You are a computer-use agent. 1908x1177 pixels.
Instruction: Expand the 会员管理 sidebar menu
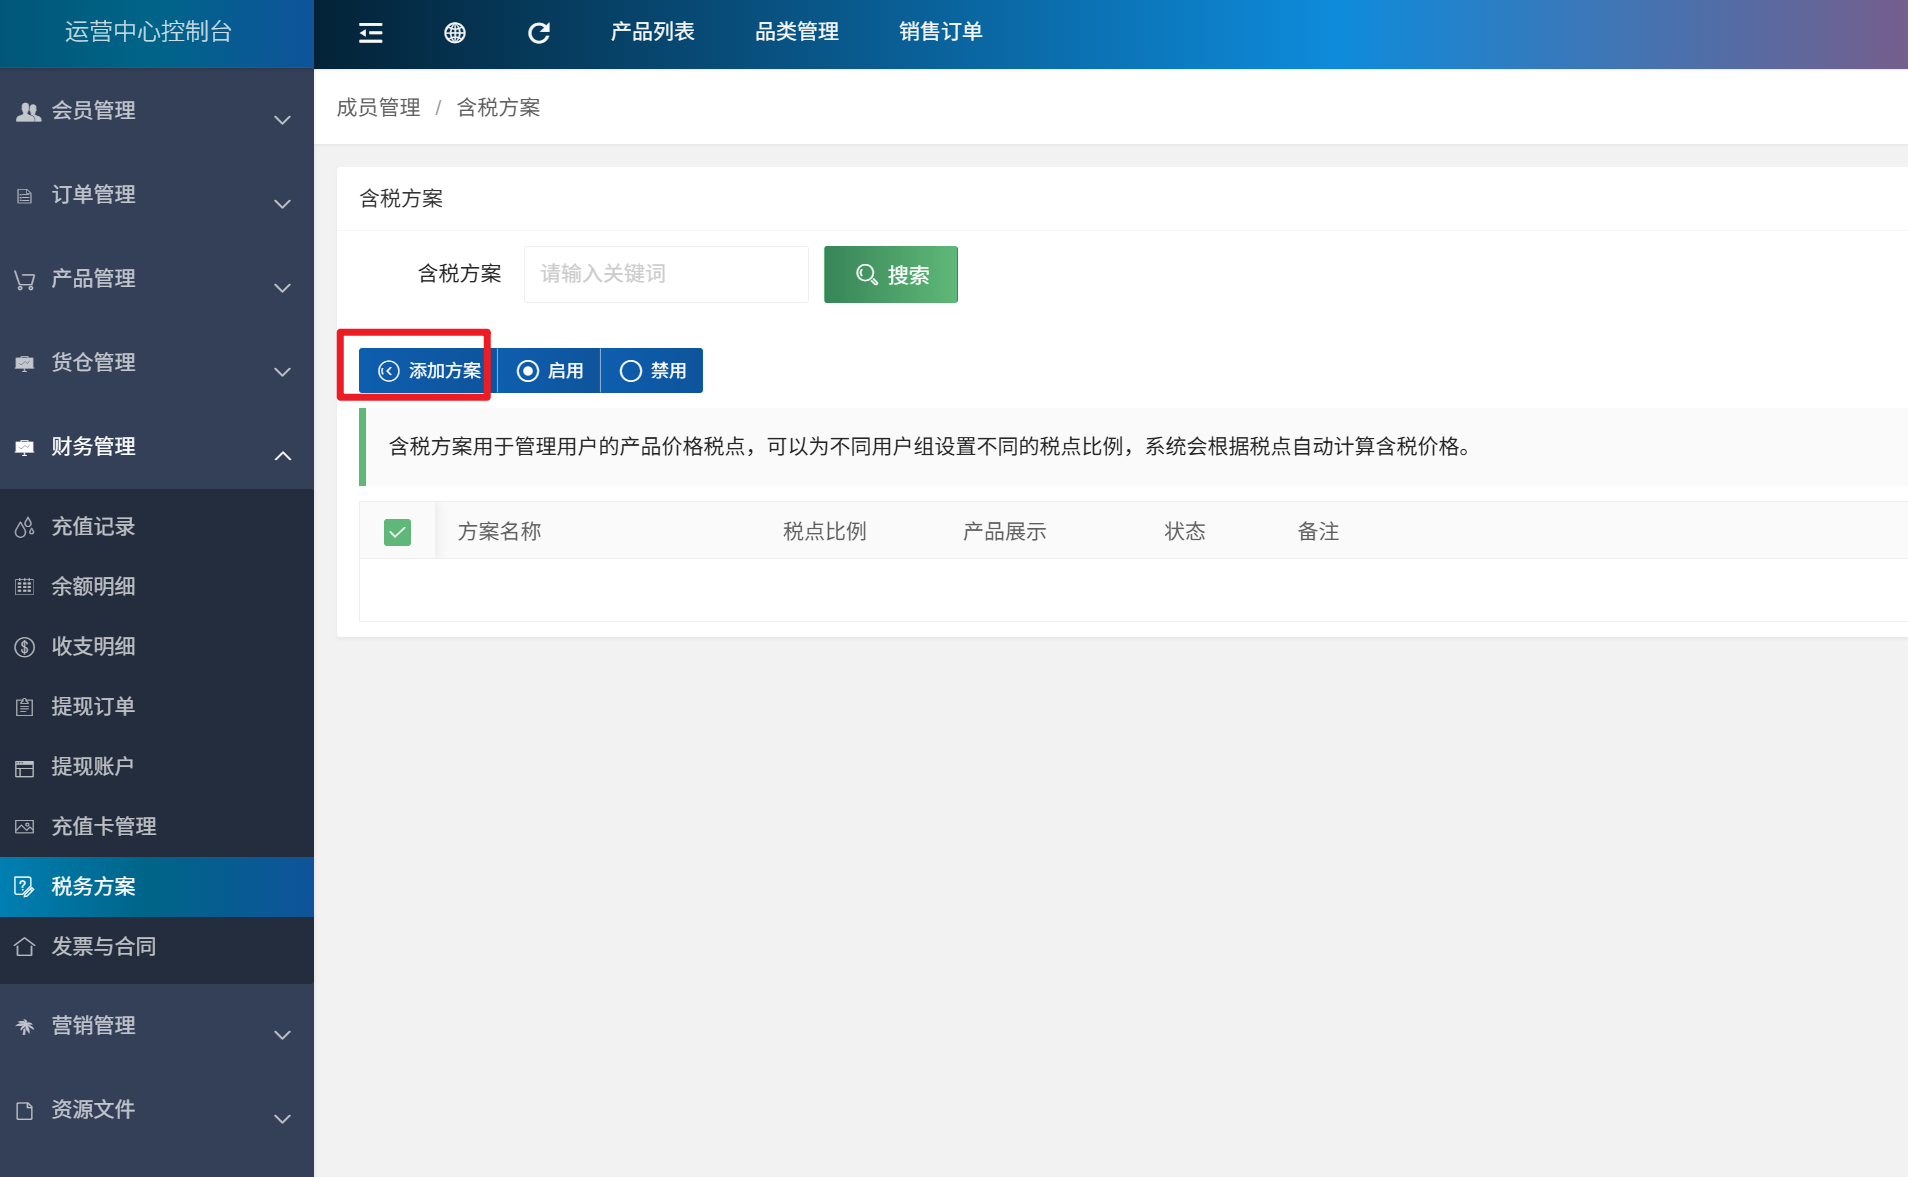click(157, 111)
